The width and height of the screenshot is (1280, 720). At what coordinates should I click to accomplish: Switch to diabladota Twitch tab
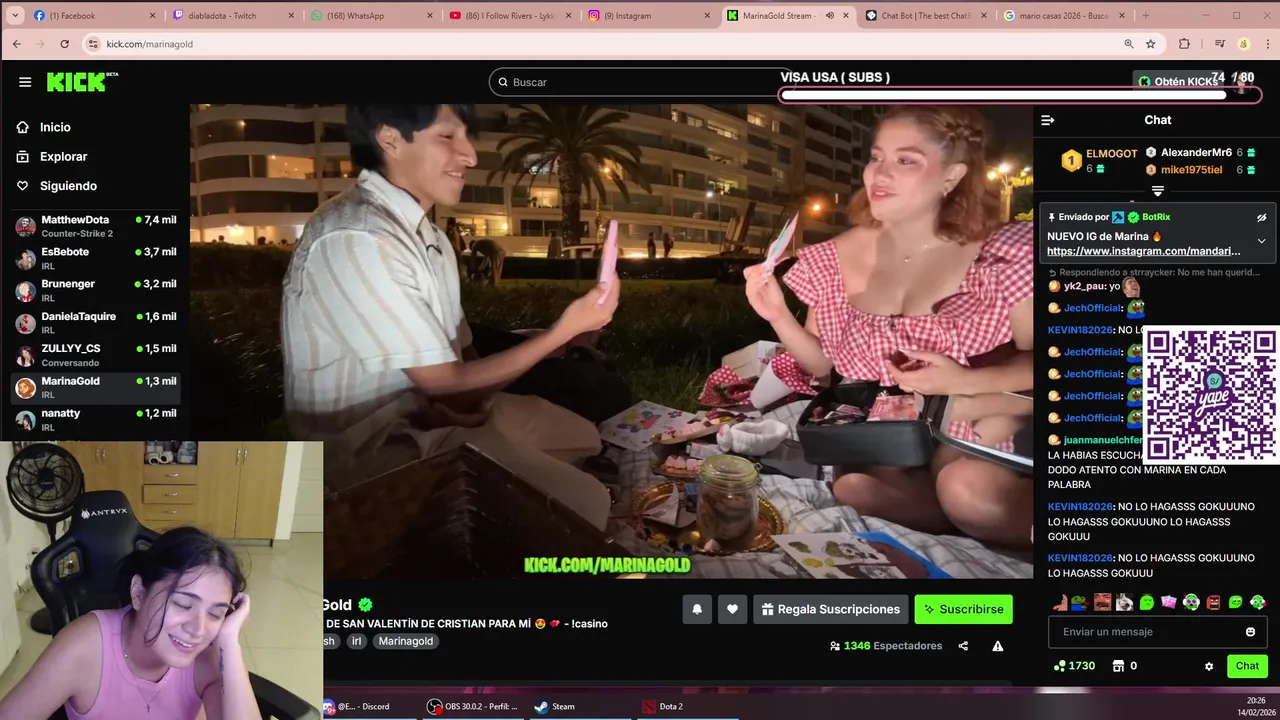pos(233,16)
